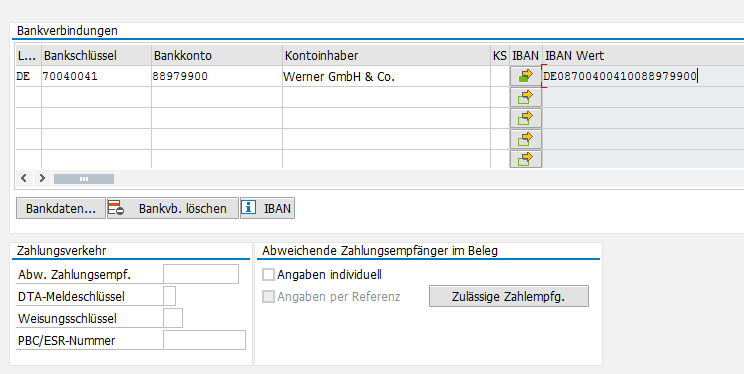Click IBAN arrow icon in fourth table row
Screen dimensions: 744x374
tap(526, 139)
